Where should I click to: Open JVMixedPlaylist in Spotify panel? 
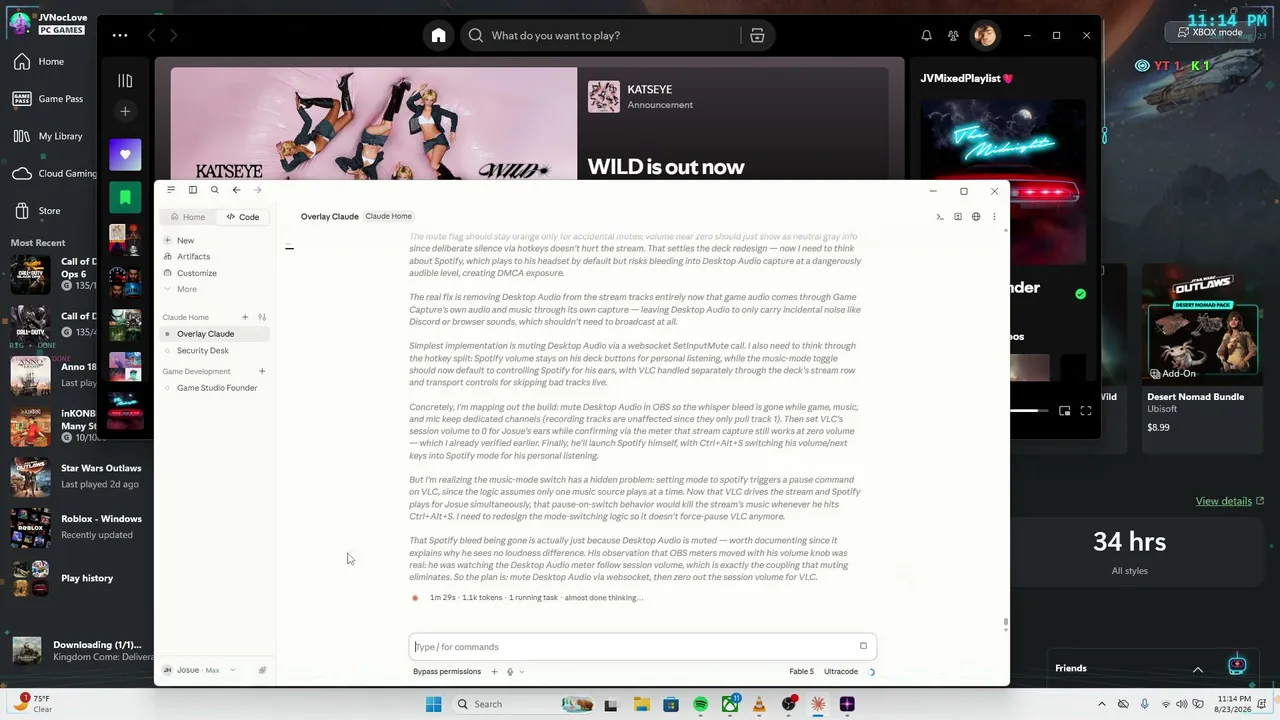pyautogui.click(x=967, y=78)
